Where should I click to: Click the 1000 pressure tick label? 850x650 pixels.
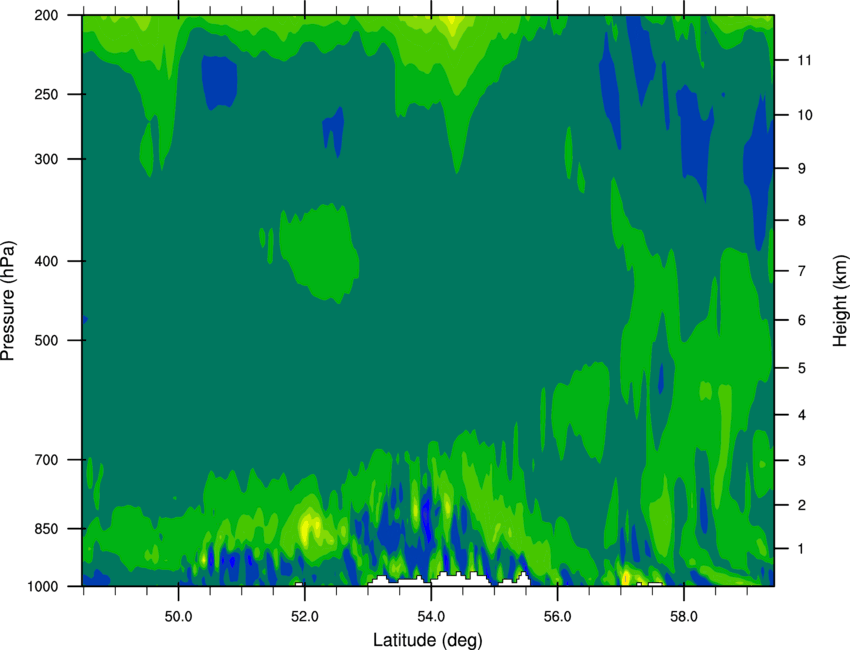coord(42,587)
